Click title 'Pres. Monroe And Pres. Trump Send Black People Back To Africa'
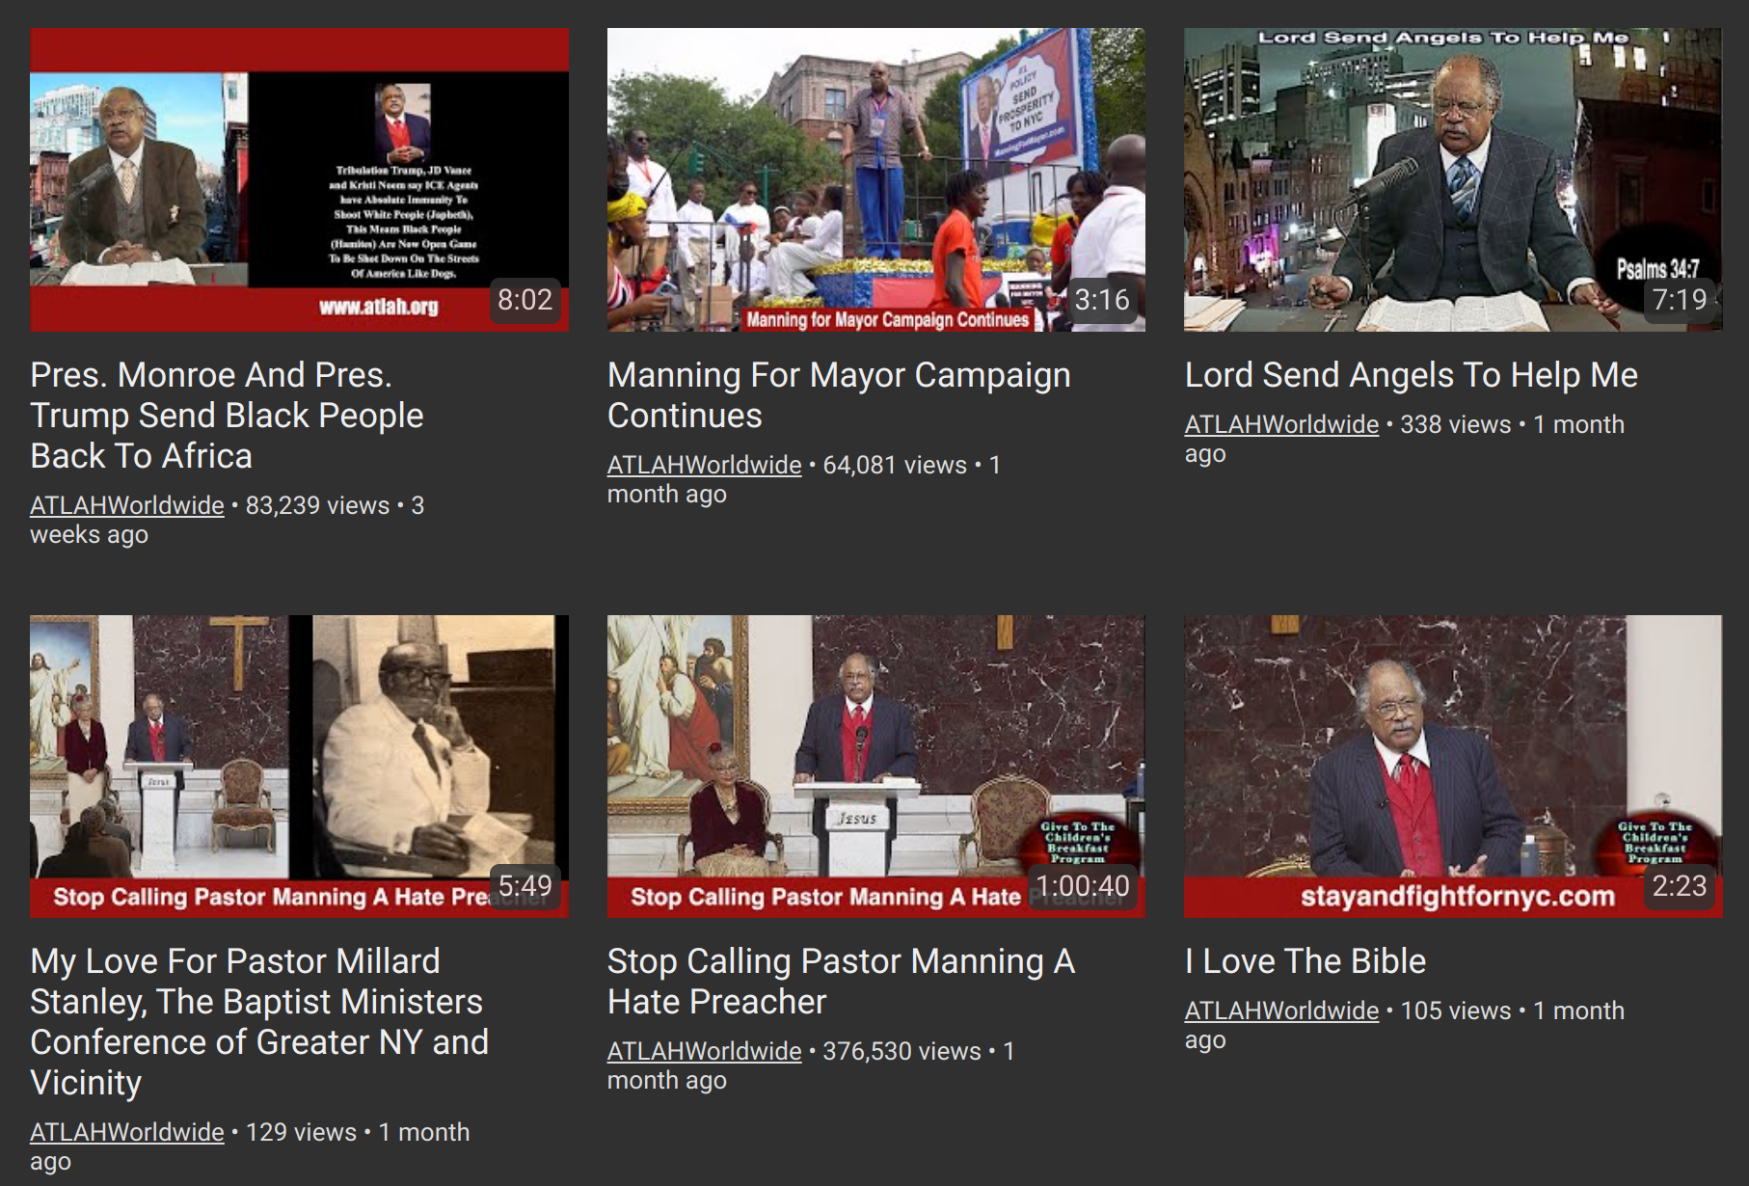 point(227,415)
